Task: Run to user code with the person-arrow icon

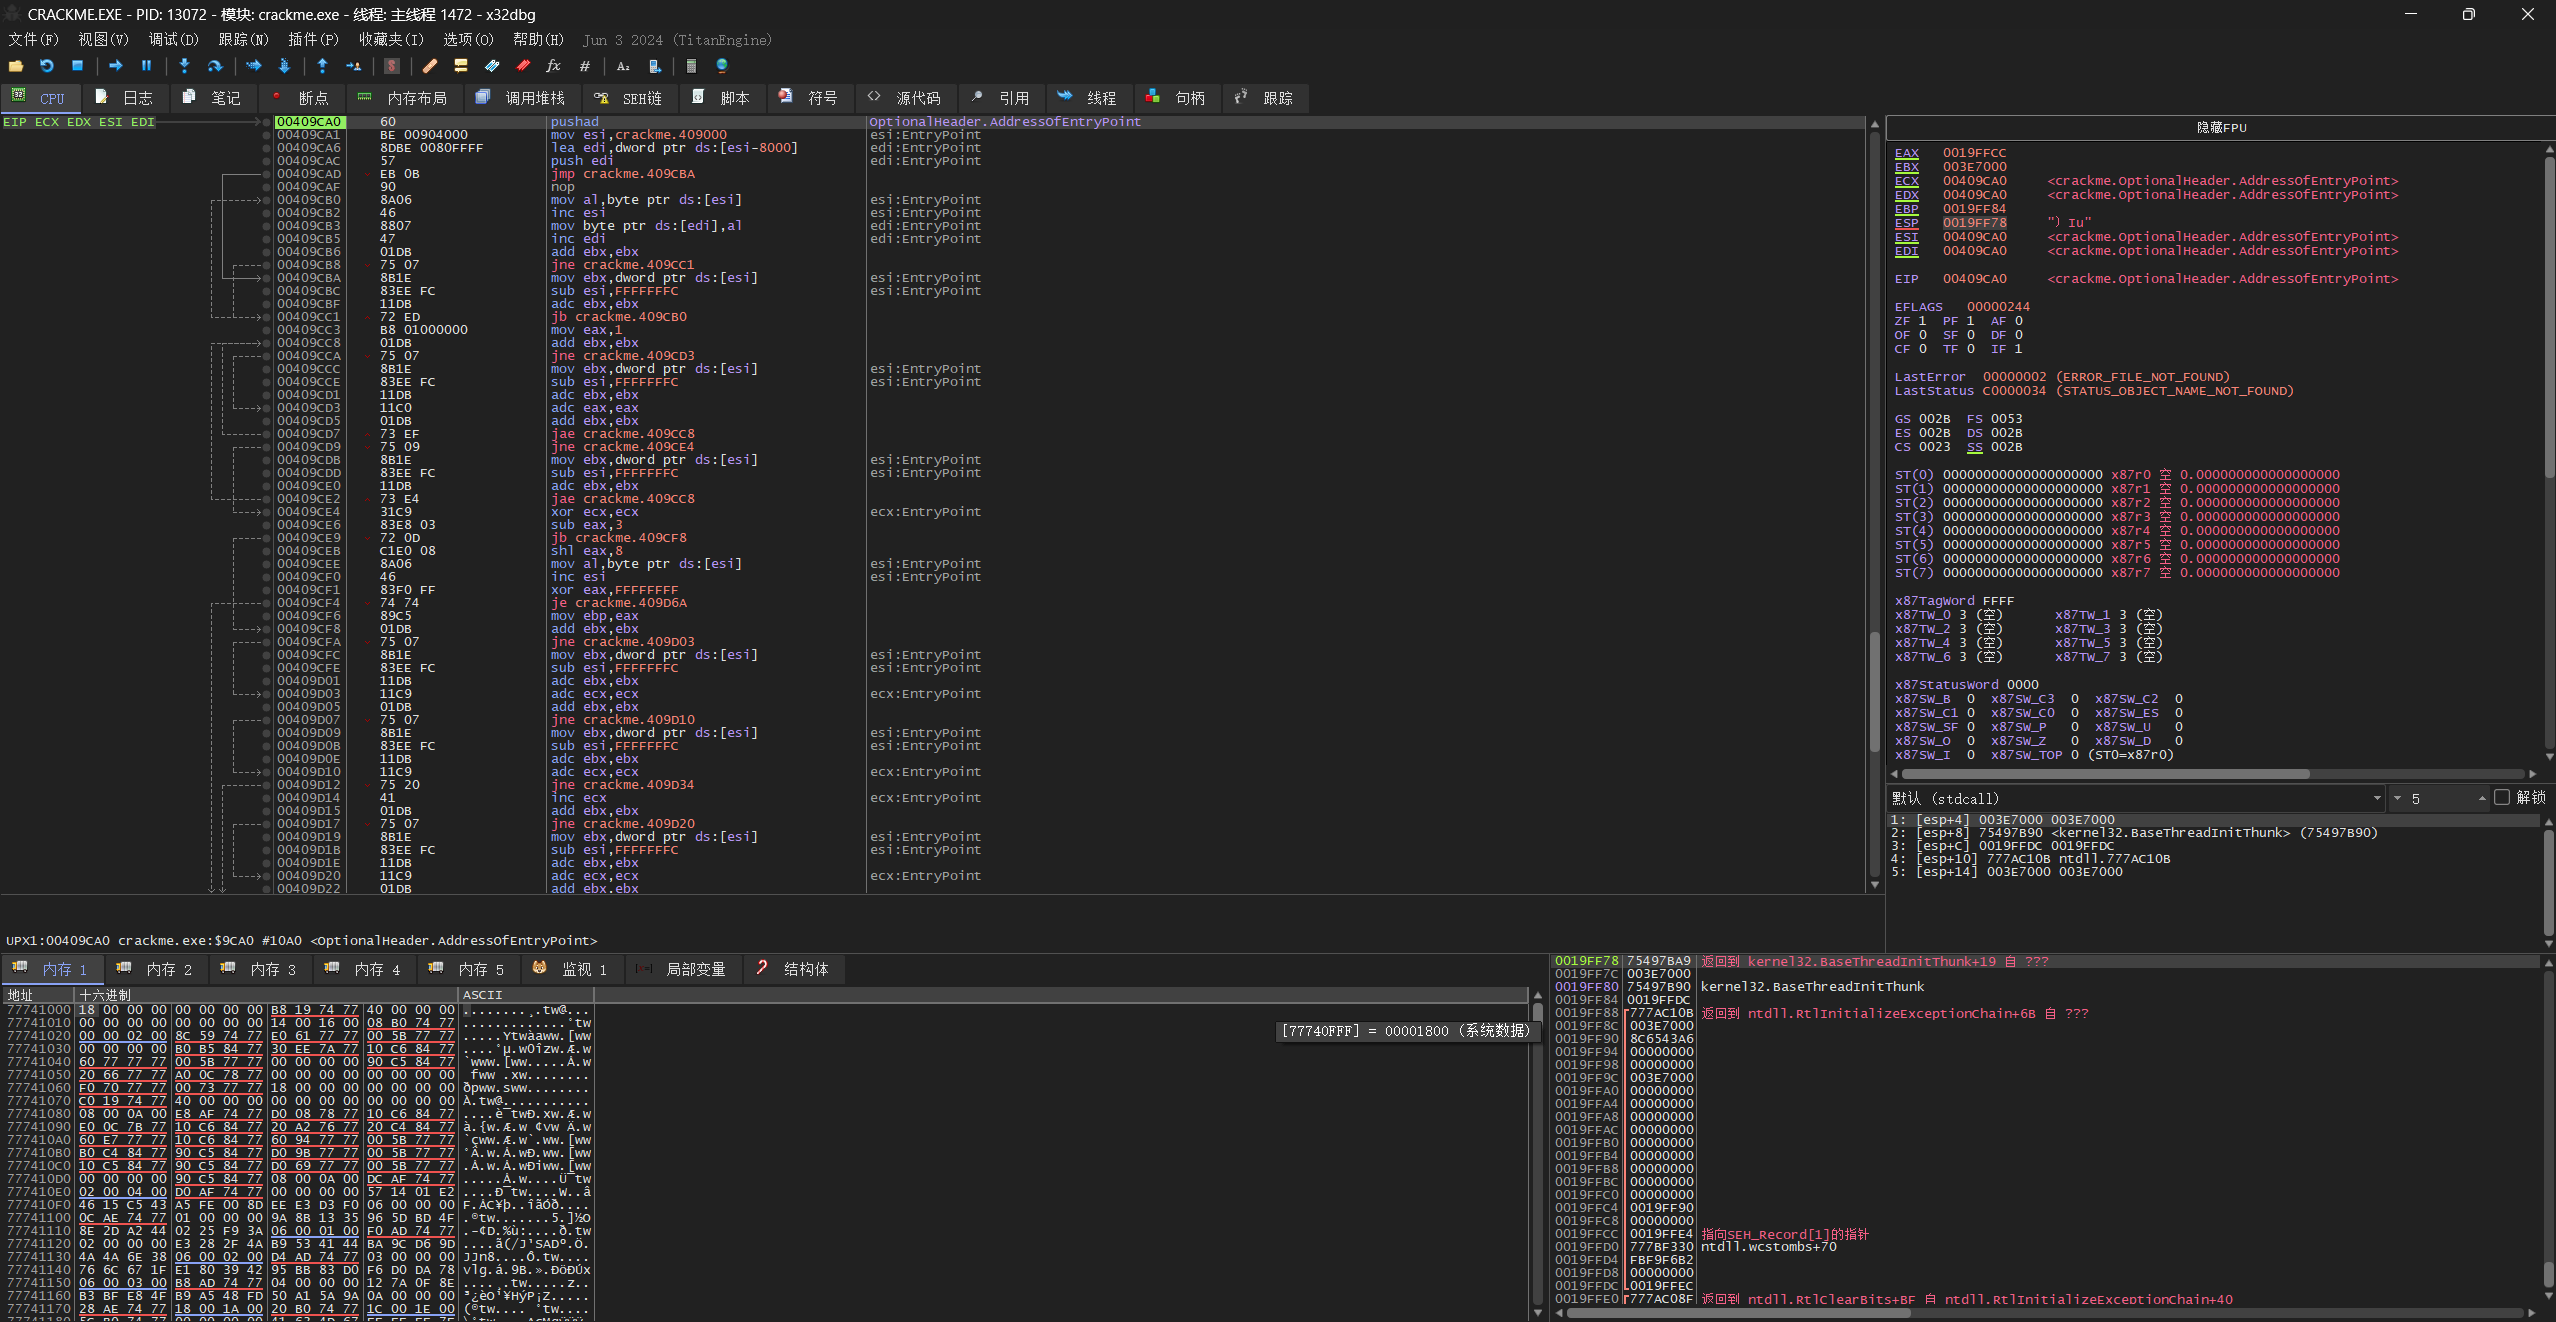Action: click(356, 66)
